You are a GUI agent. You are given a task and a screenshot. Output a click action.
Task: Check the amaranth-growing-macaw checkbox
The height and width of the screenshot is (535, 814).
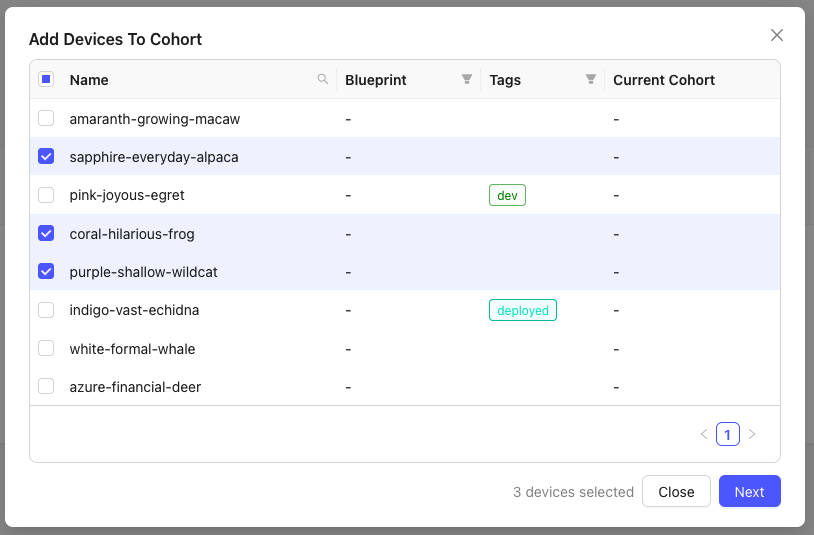46,118
